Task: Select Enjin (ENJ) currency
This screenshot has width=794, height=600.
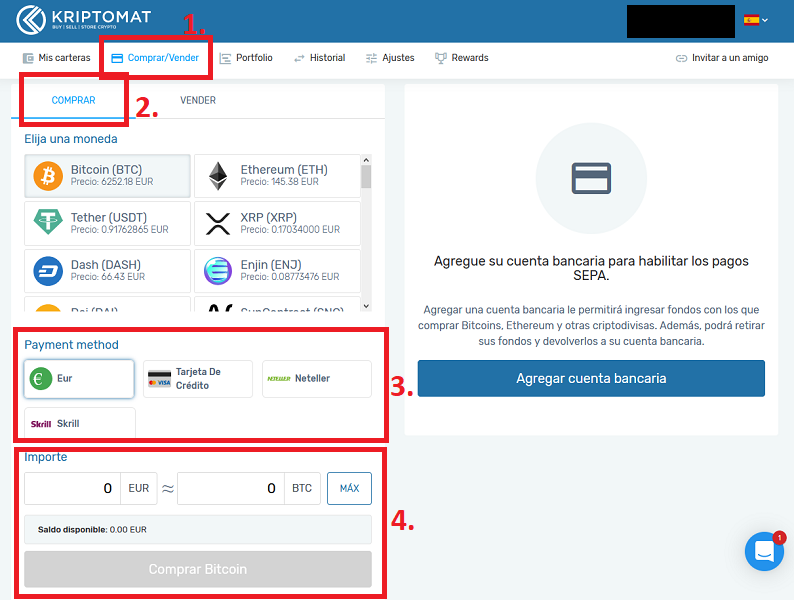Action: click(277, 271)
